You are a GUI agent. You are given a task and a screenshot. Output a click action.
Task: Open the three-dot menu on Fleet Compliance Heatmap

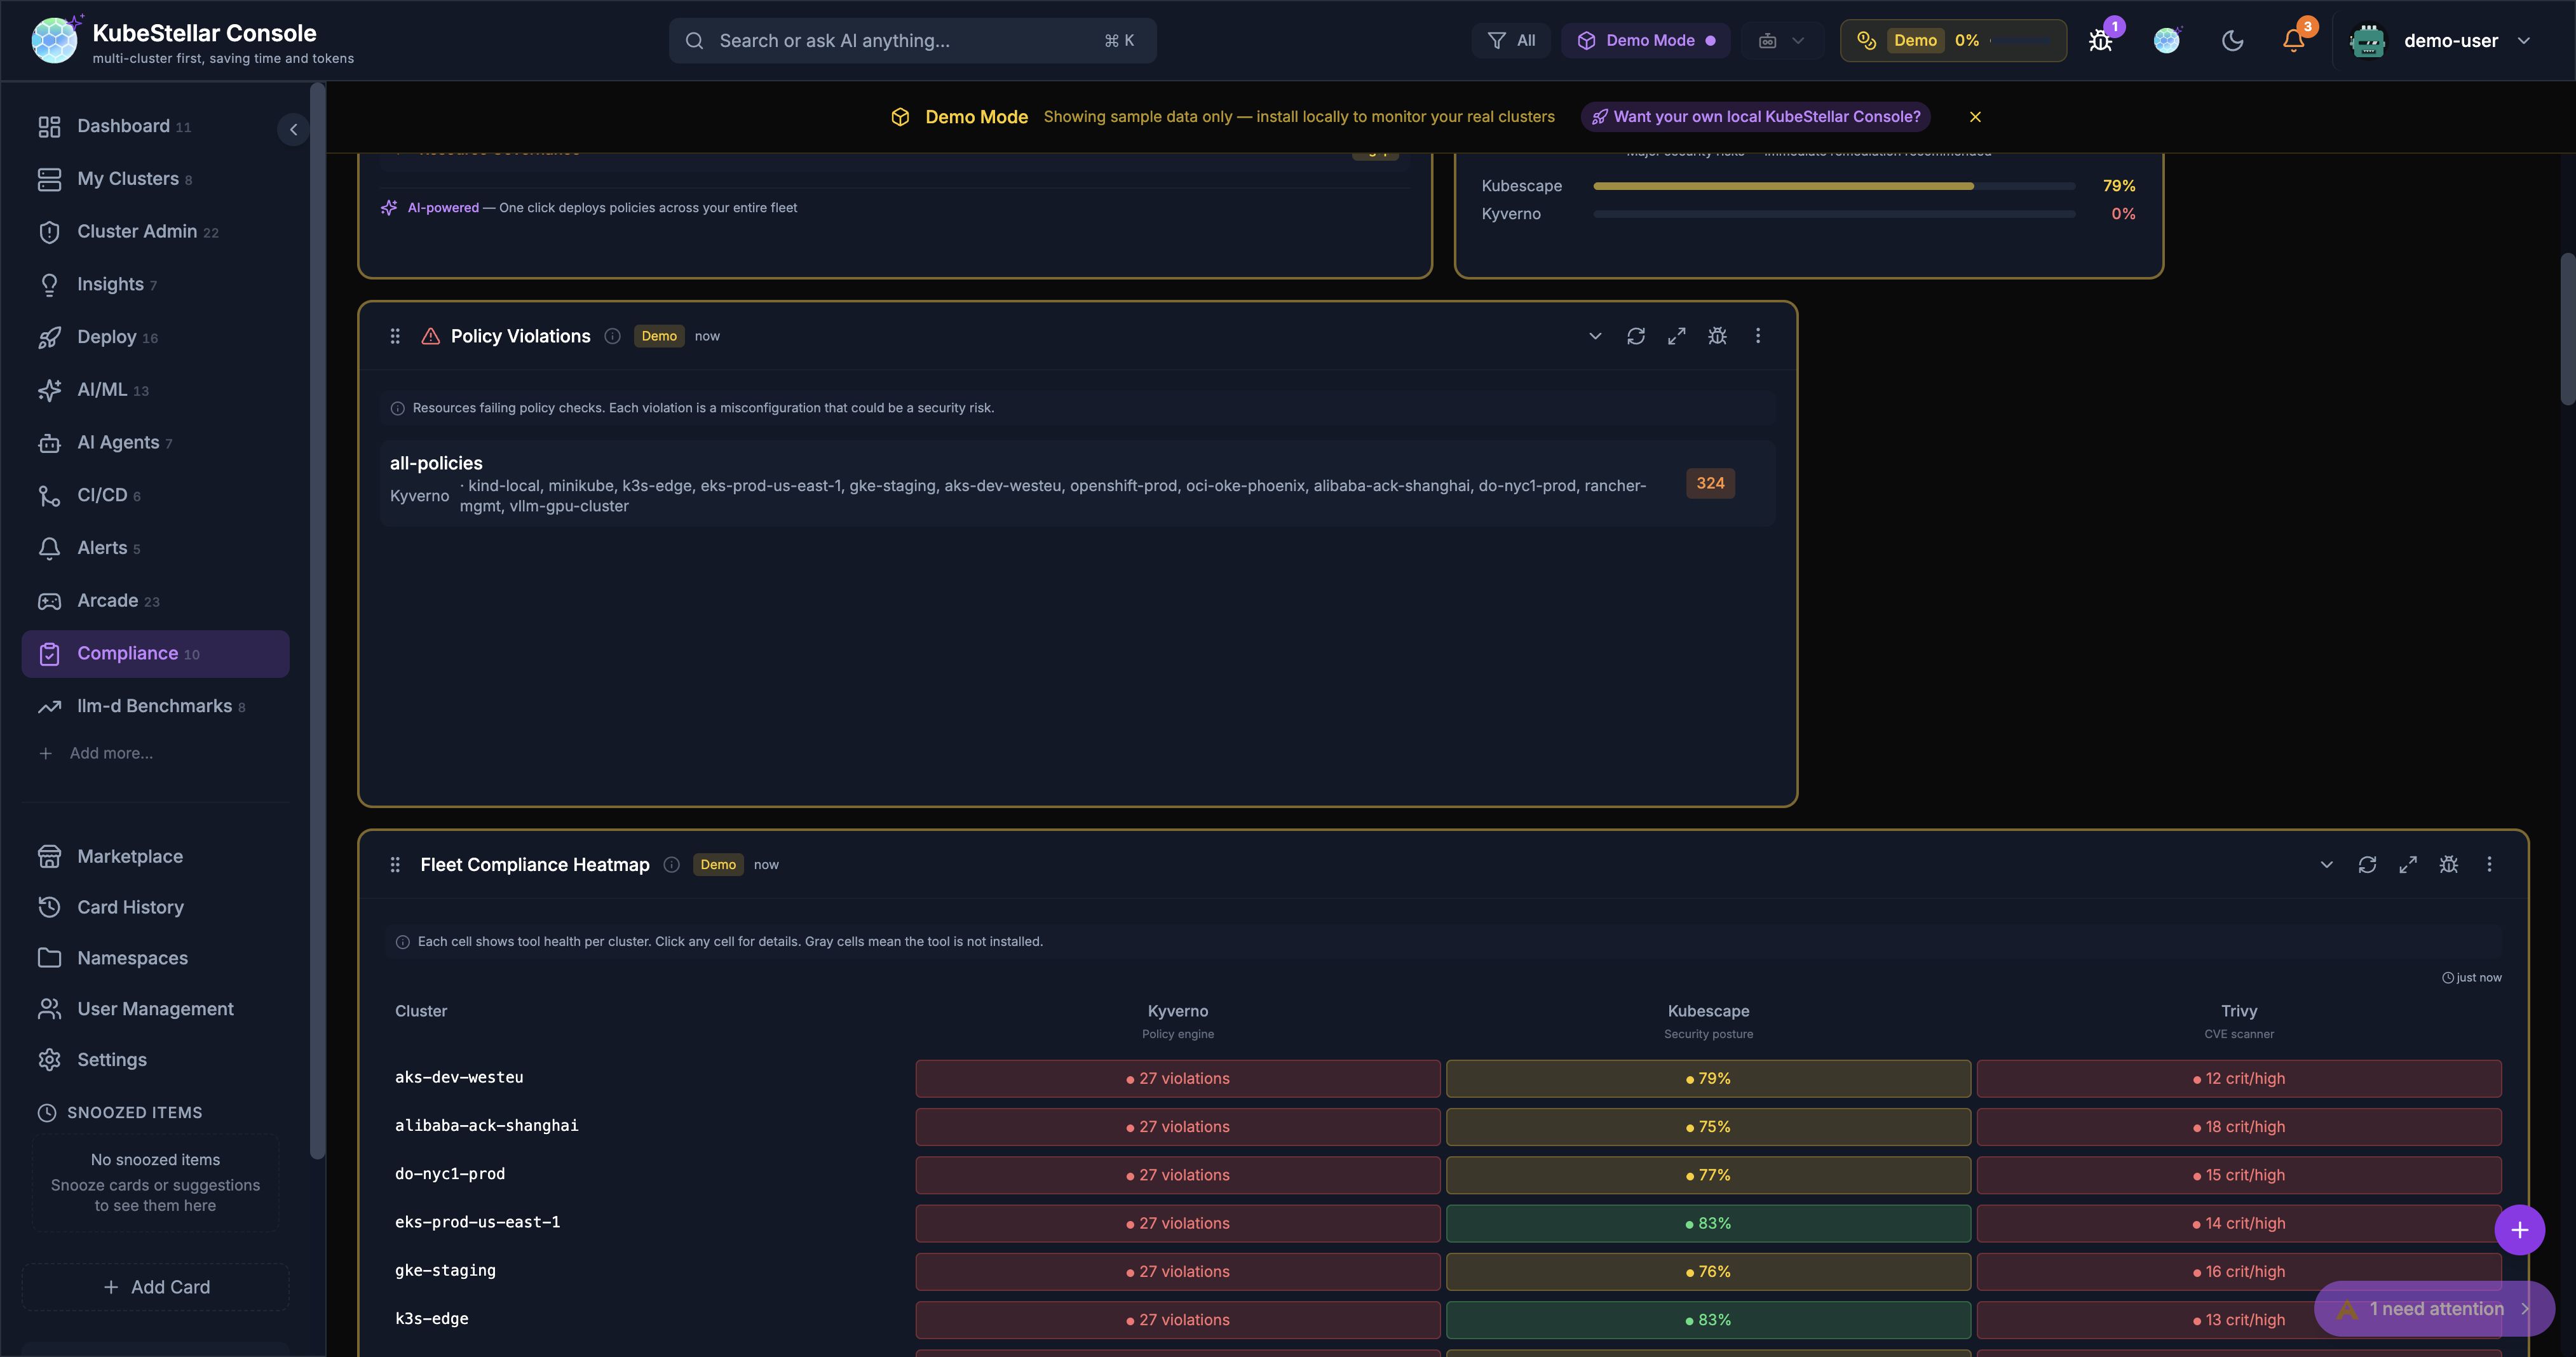coord(2490,864)
